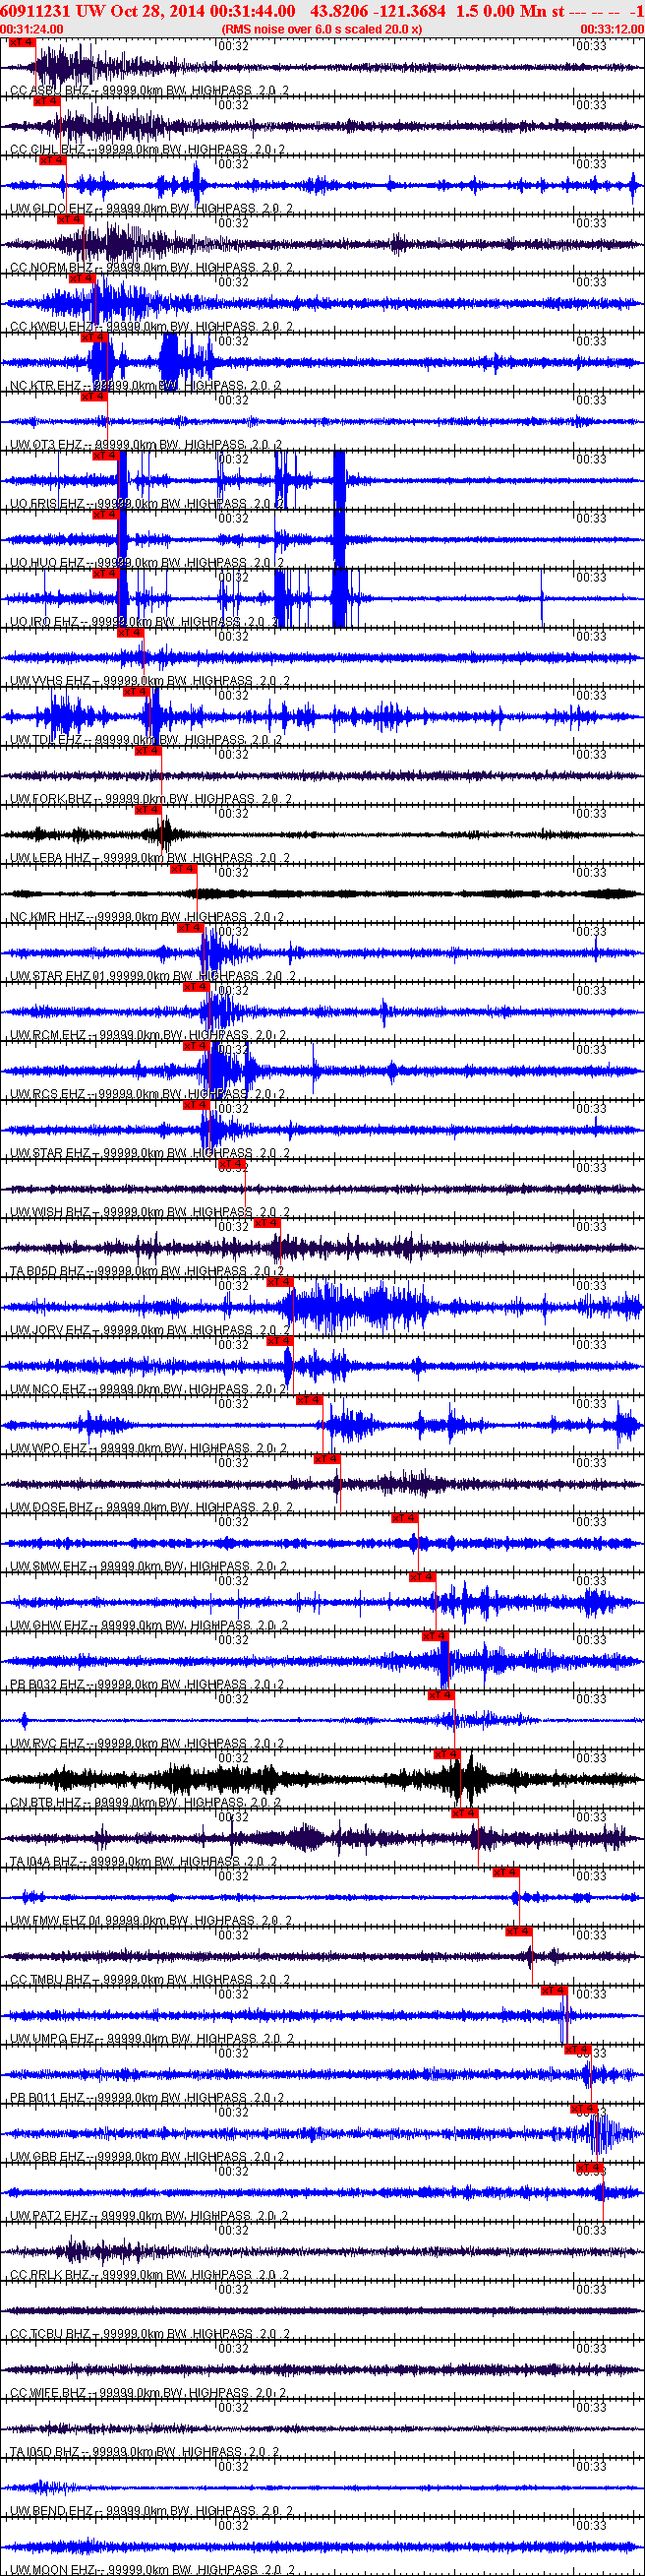Click the UW BEND EHZ waveform trace
This screenshot has width=645, height=2576.
tap(320, 2487)
